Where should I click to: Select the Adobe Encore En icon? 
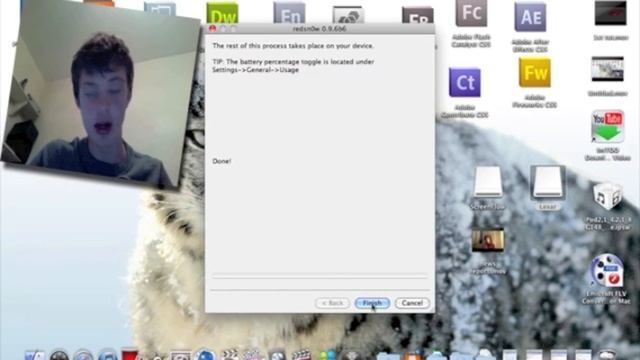(x=289, y=13)
